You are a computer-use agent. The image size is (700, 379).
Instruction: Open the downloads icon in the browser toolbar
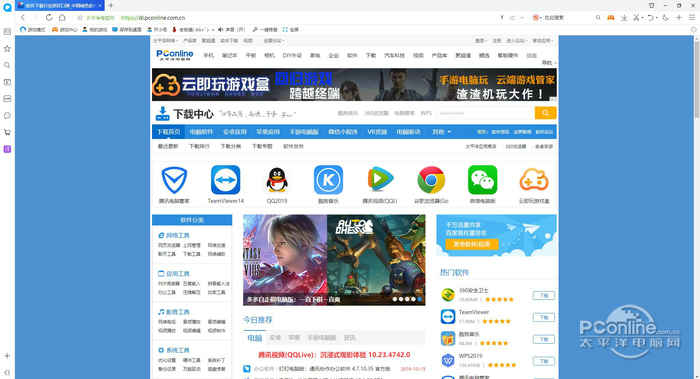(x=624, y=17)
